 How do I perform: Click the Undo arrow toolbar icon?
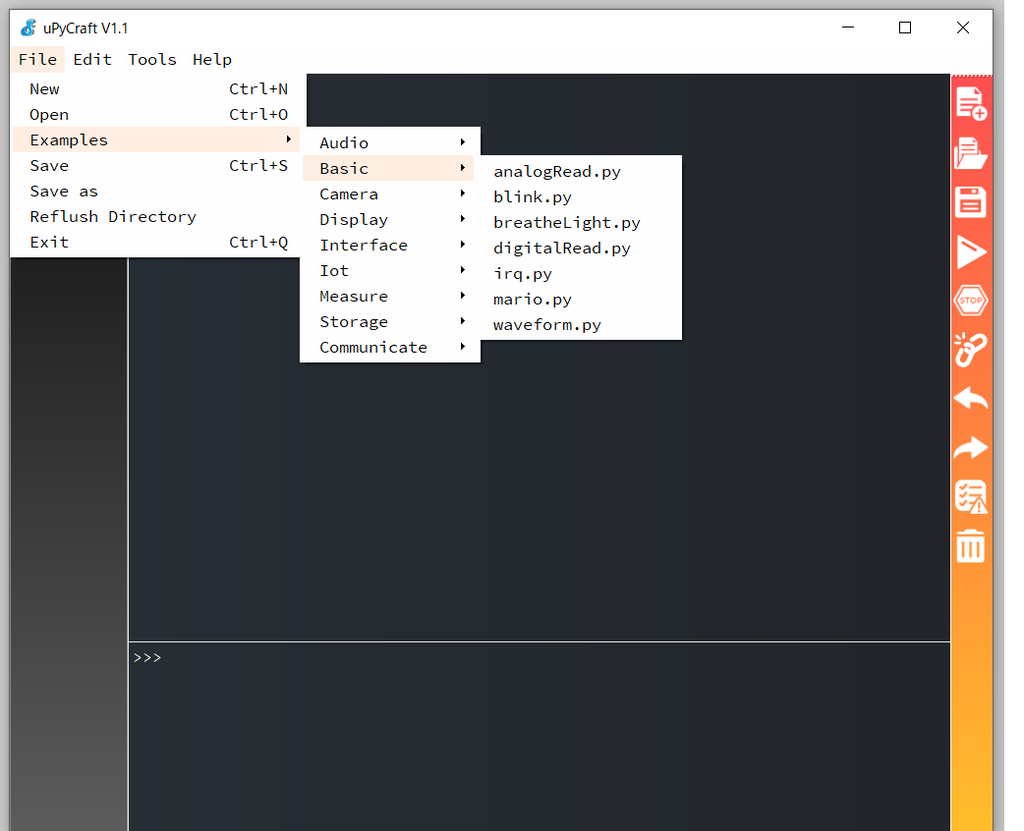pyautogui.click(x=971, y=399)
